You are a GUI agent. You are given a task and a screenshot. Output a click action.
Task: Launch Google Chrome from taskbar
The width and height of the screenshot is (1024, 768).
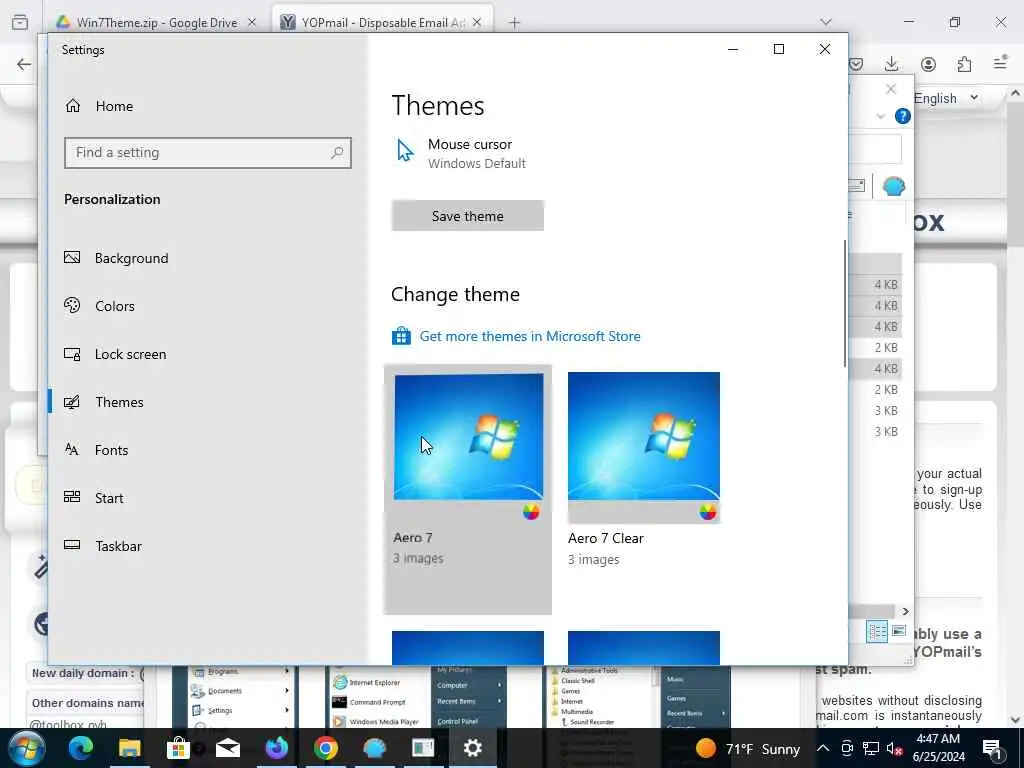325,748
